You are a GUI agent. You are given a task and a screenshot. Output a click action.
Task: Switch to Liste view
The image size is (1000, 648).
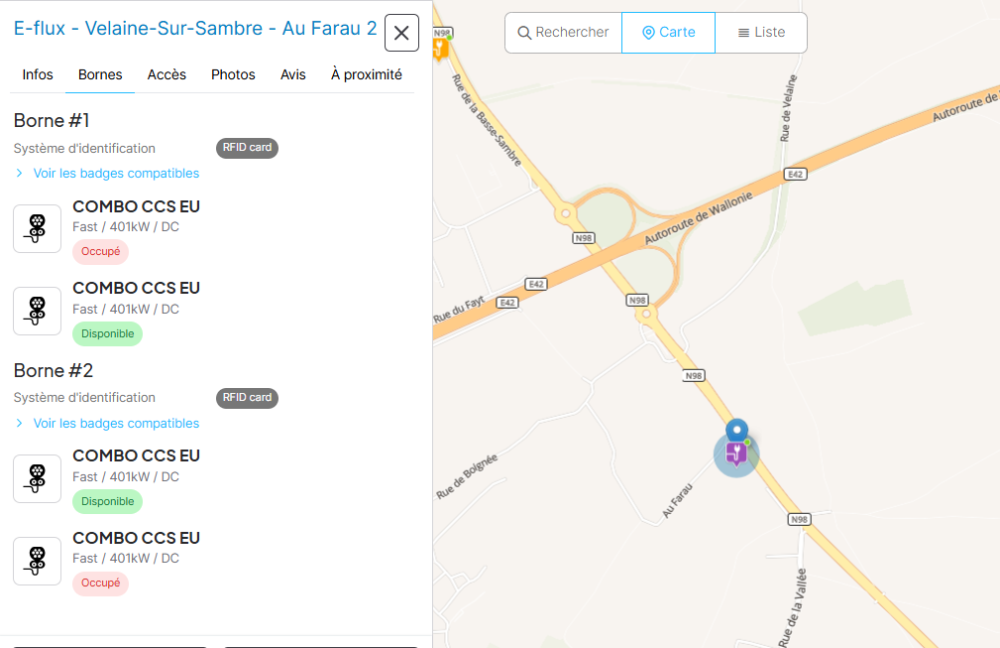(761, 33)
